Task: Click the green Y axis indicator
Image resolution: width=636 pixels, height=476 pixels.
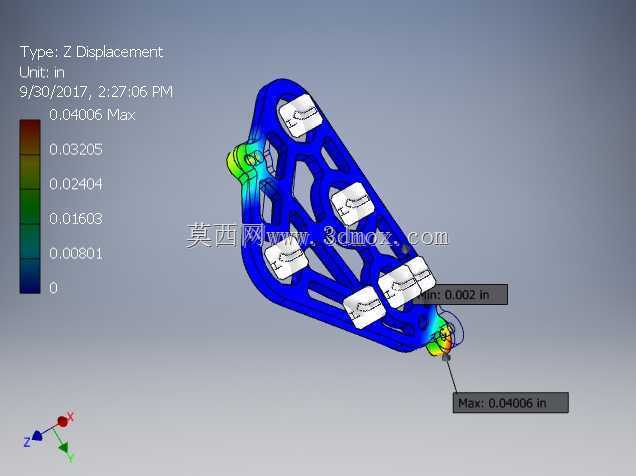Action: coord(65,450)
